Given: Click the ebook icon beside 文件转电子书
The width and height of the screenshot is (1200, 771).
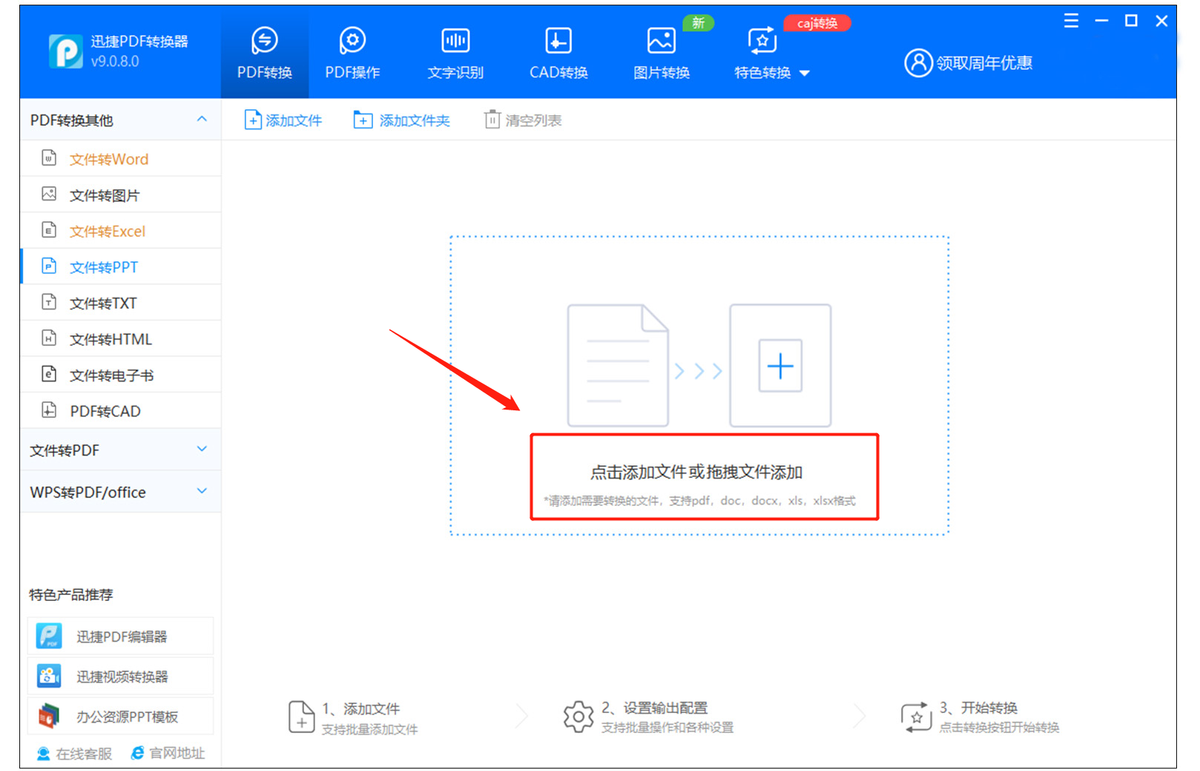Looking at the screenshot, I should [48, 374].
